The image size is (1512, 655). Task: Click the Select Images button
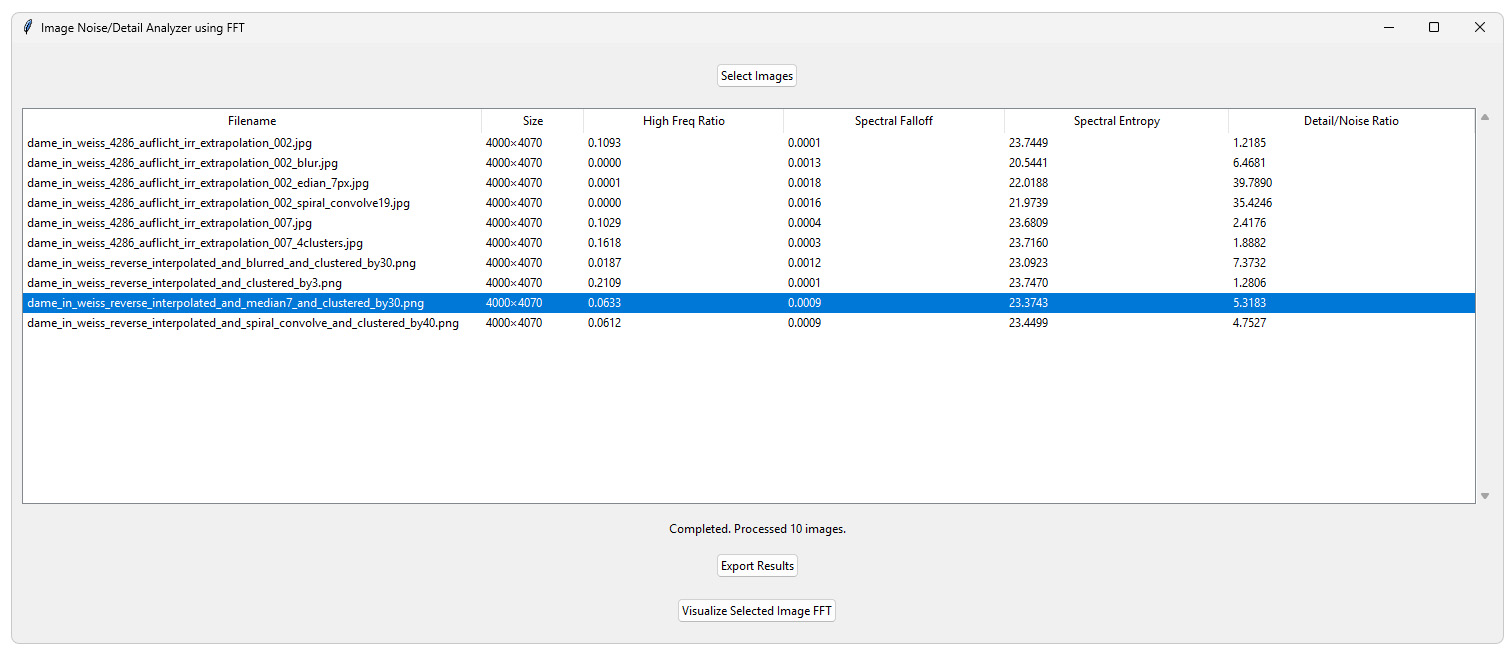click(756, 76)
